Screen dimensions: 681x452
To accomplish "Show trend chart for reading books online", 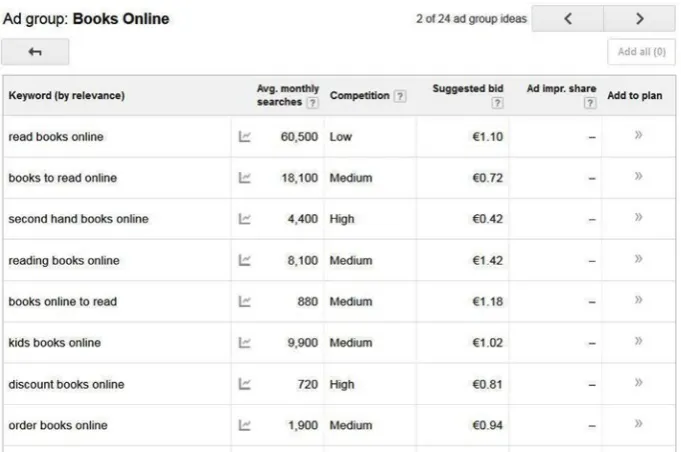I will pos(245,261).
